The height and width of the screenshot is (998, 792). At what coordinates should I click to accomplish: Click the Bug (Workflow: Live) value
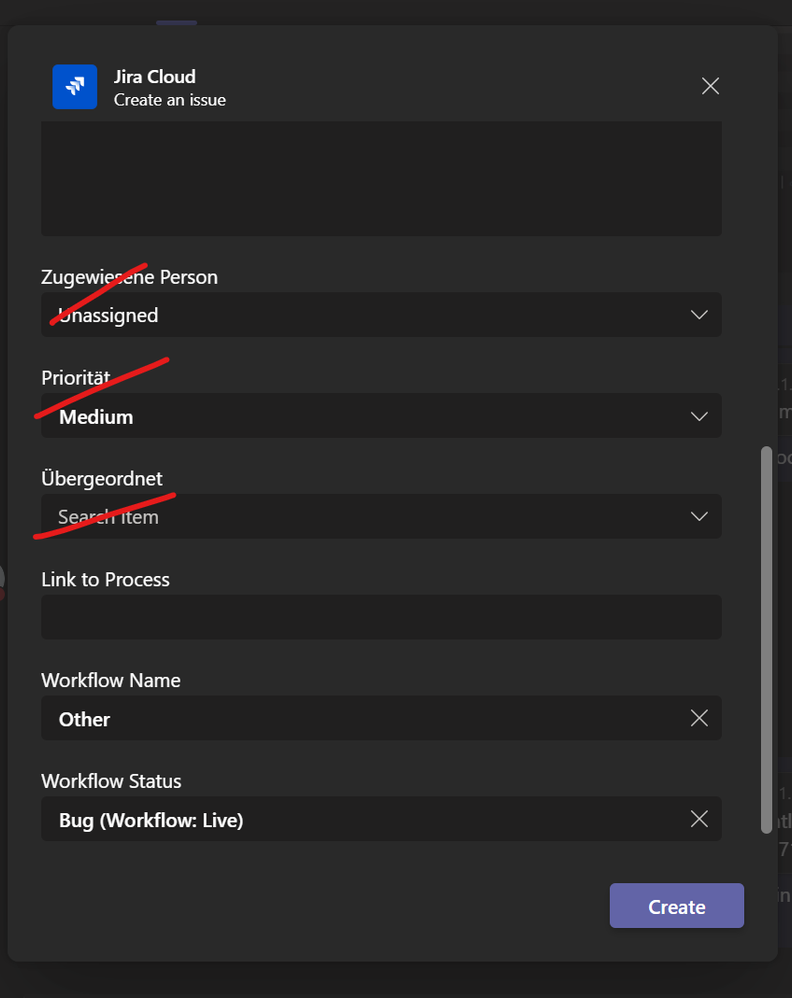[x=151, y=820]
